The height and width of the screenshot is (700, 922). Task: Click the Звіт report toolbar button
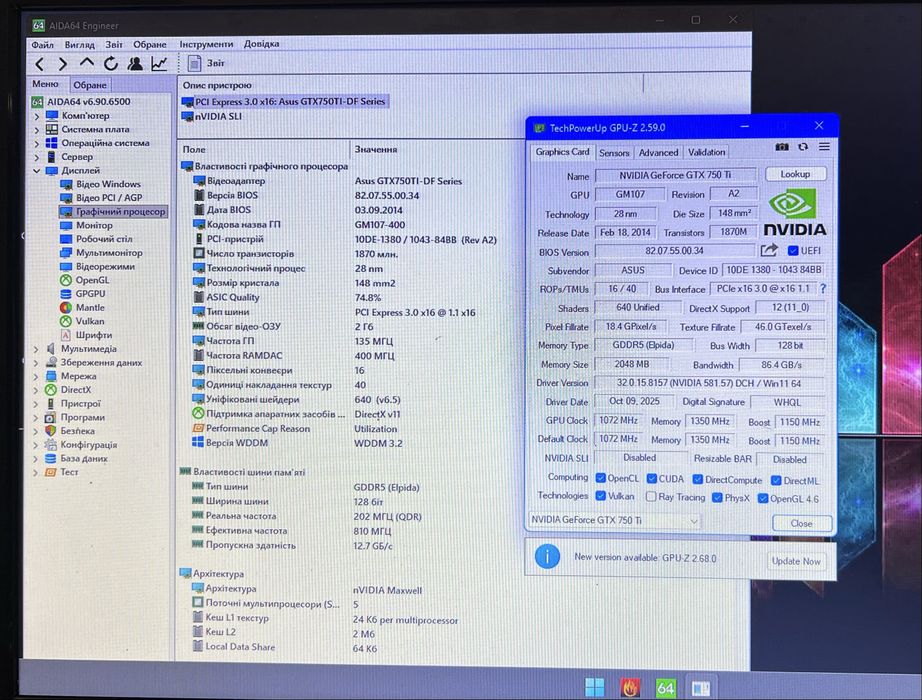click(206, 63)
